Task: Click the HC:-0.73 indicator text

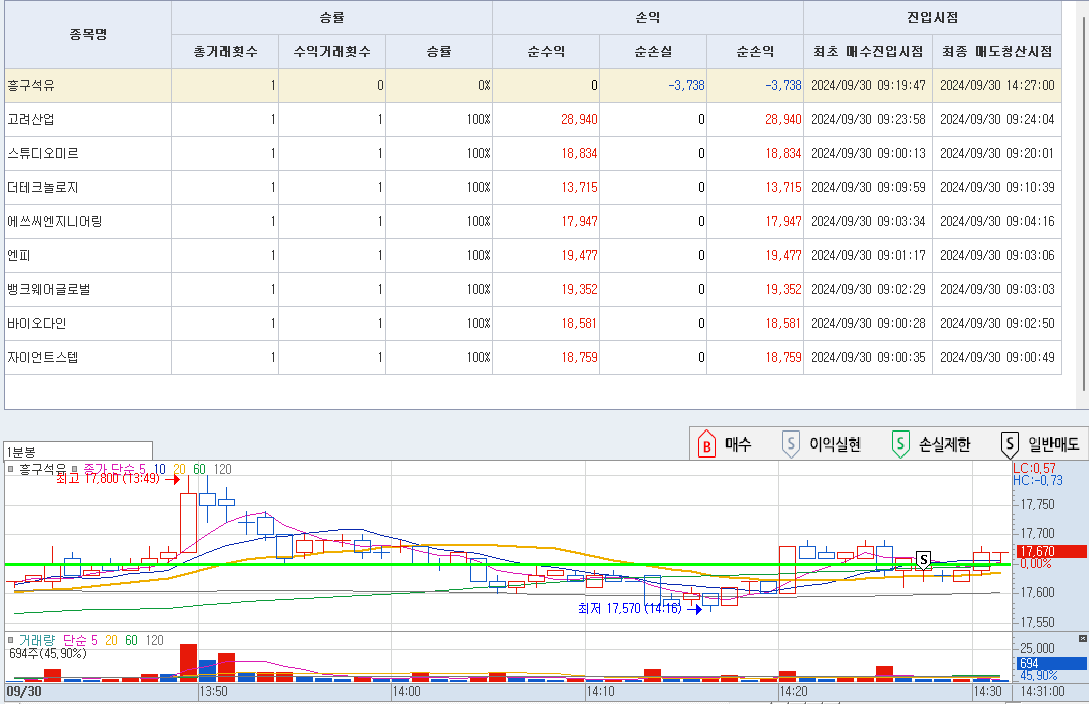Action: tap(1038, 480)
